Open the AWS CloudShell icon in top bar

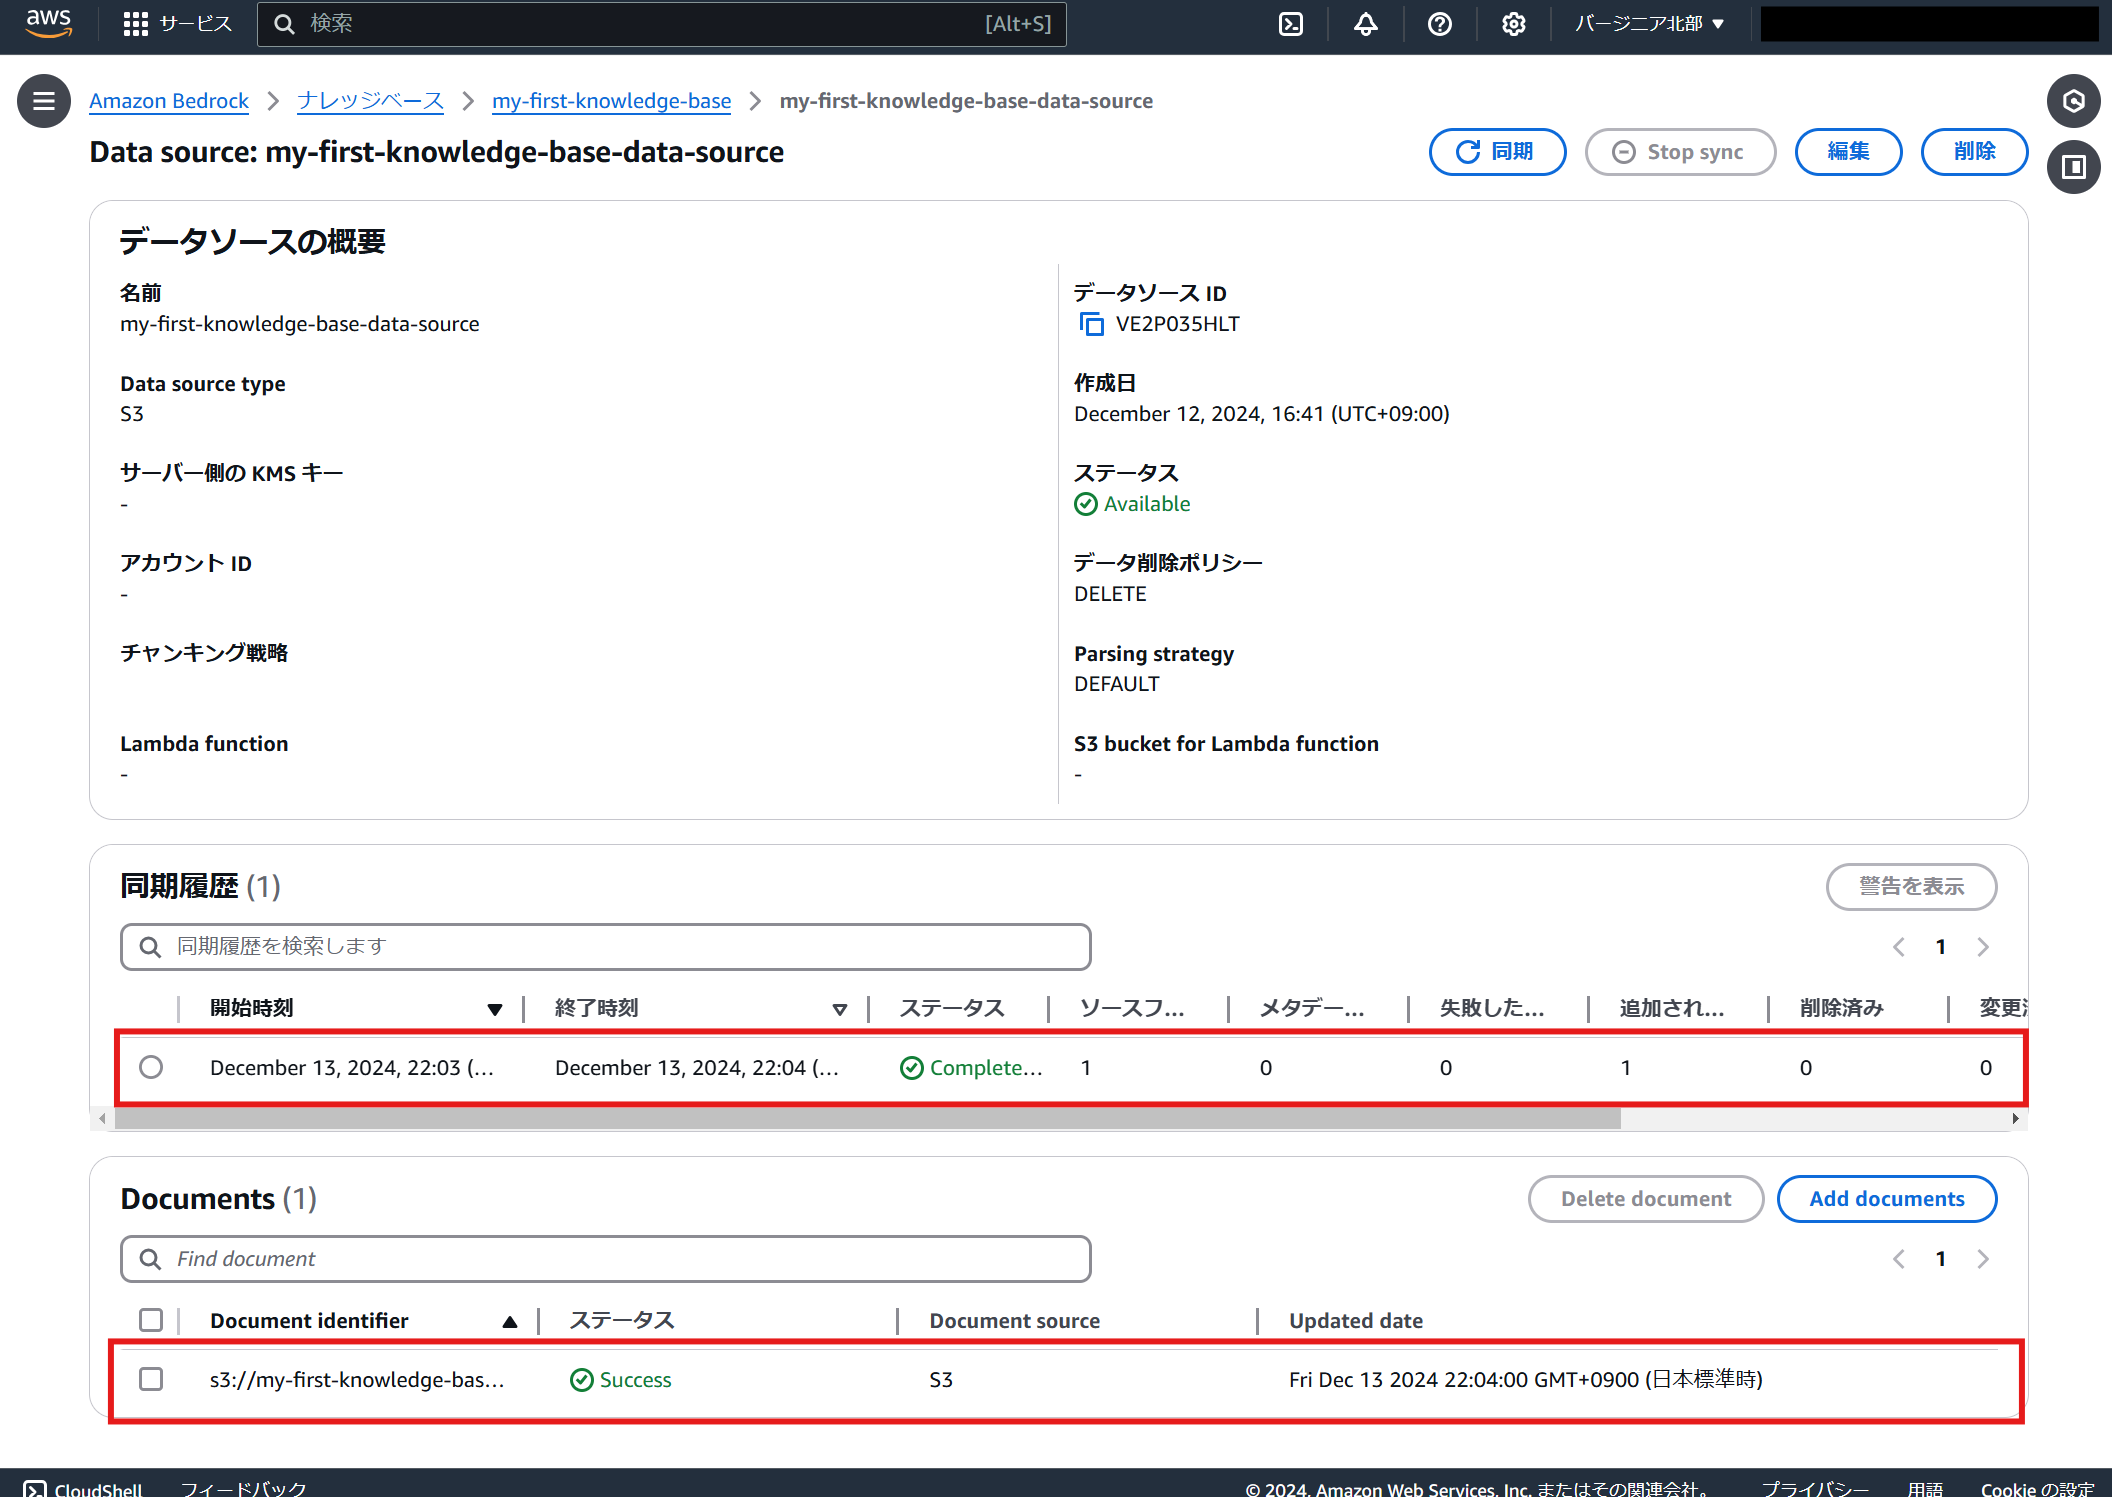tap(1291, 24)
